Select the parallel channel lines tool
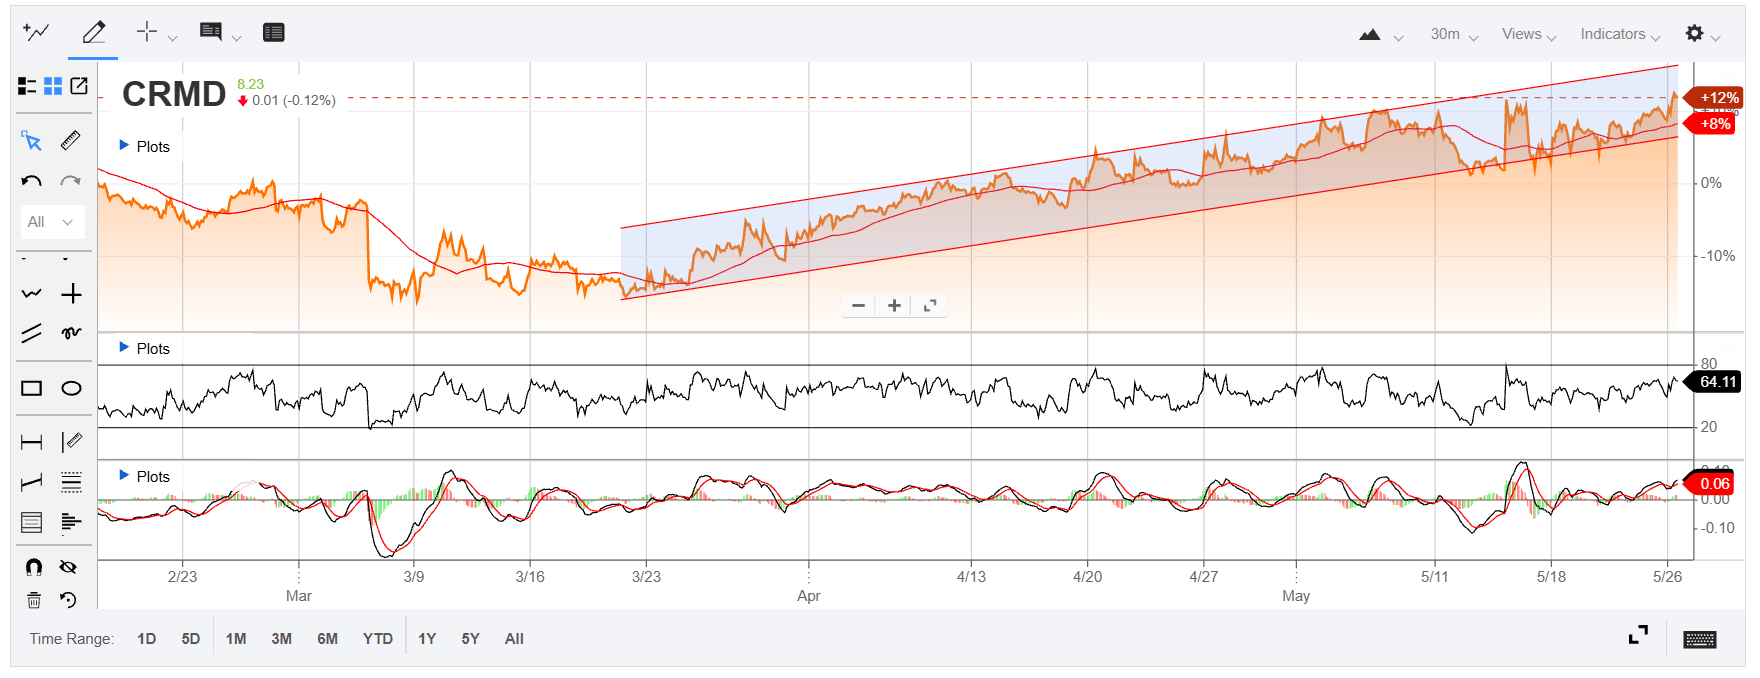 [32, 333]
